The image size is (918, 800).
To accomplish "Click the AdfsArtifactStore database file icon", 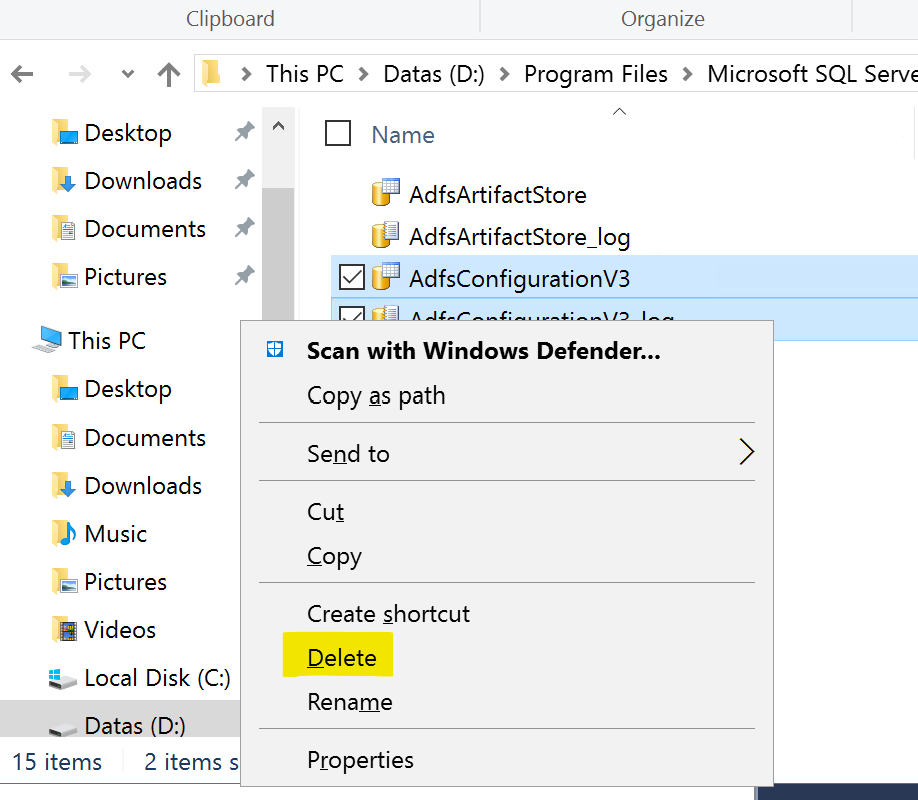I will (x=386, y=193).
